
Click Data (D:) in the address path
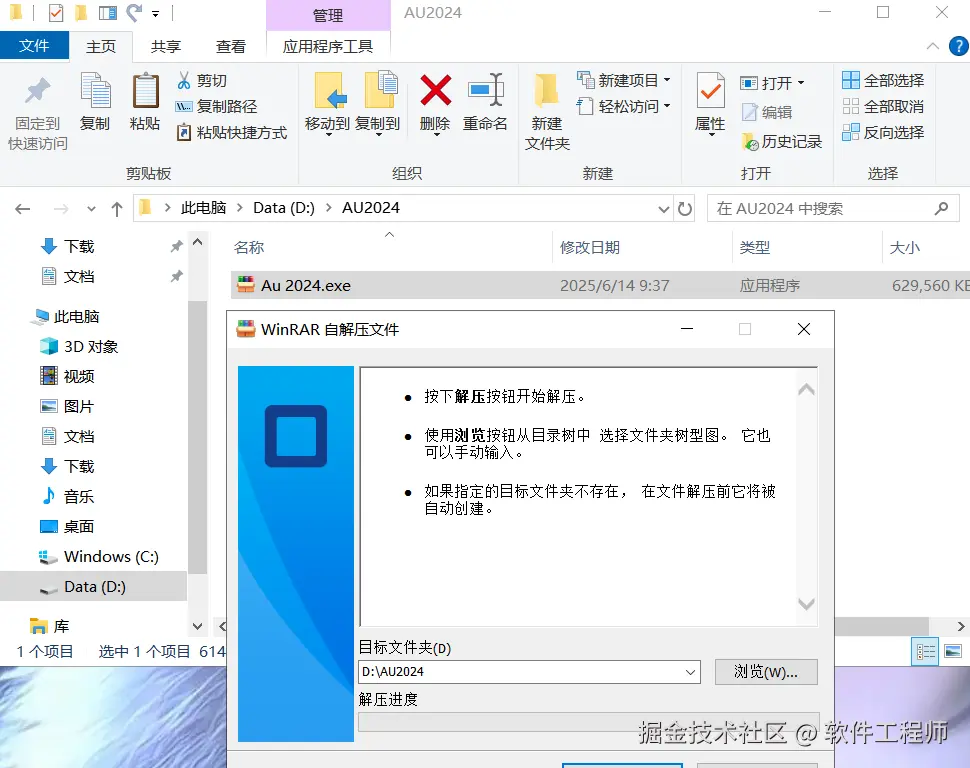pyautogui.click(x=284, y=208)
